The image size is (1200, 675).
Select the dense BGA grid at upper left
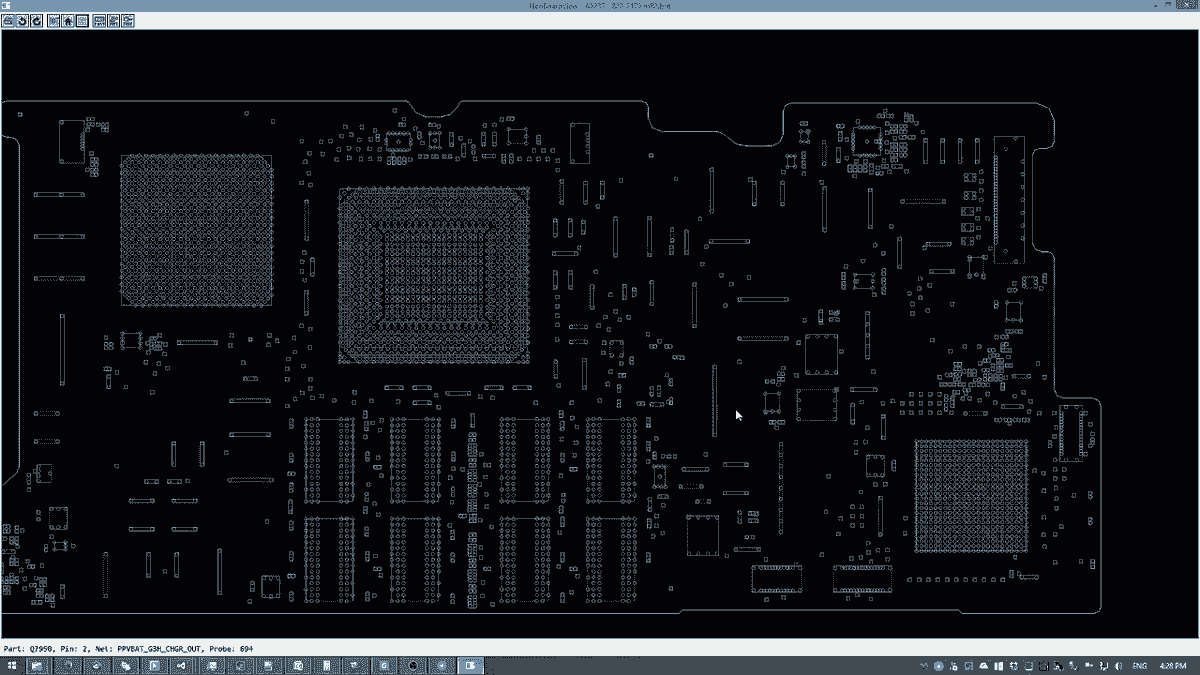[x=196, y=230]
